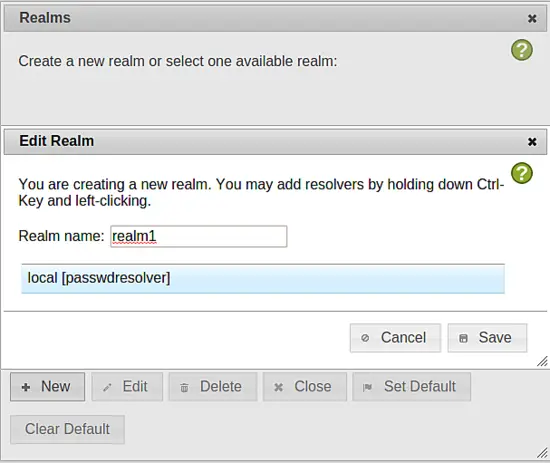550x463 pixels.
Task: Delete the selected realm
Action: pyautogui.click(x=213, y=387)
